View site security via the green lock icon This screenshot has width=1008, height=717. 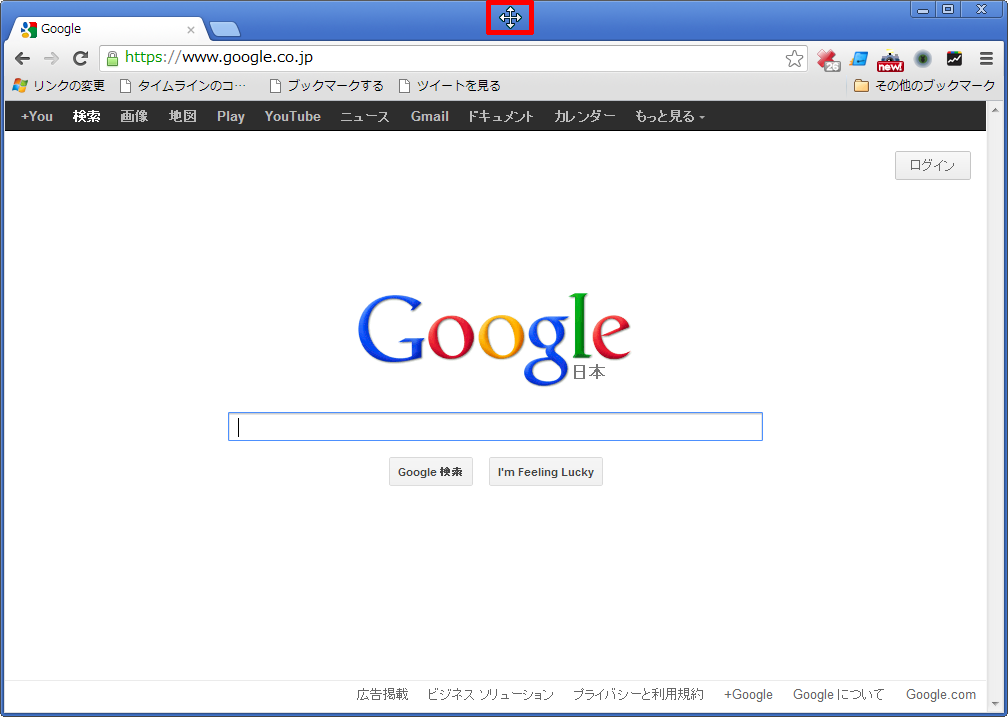pyautogui.click(x=112, y=59)
